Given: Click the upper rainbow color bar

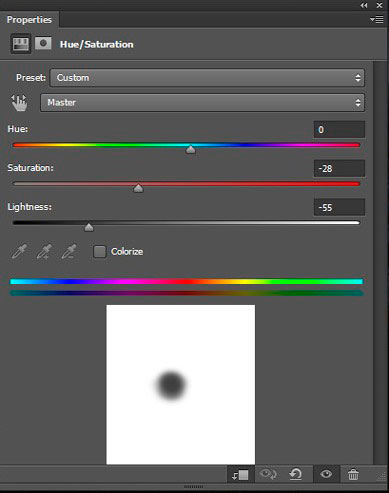Looking at the screenshot, I should click(186, 281).
